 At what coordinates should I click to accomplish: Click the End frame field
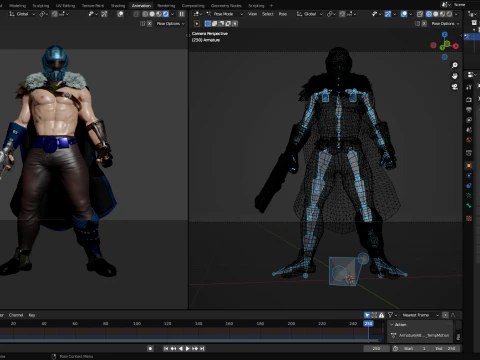tap(445, 348)
